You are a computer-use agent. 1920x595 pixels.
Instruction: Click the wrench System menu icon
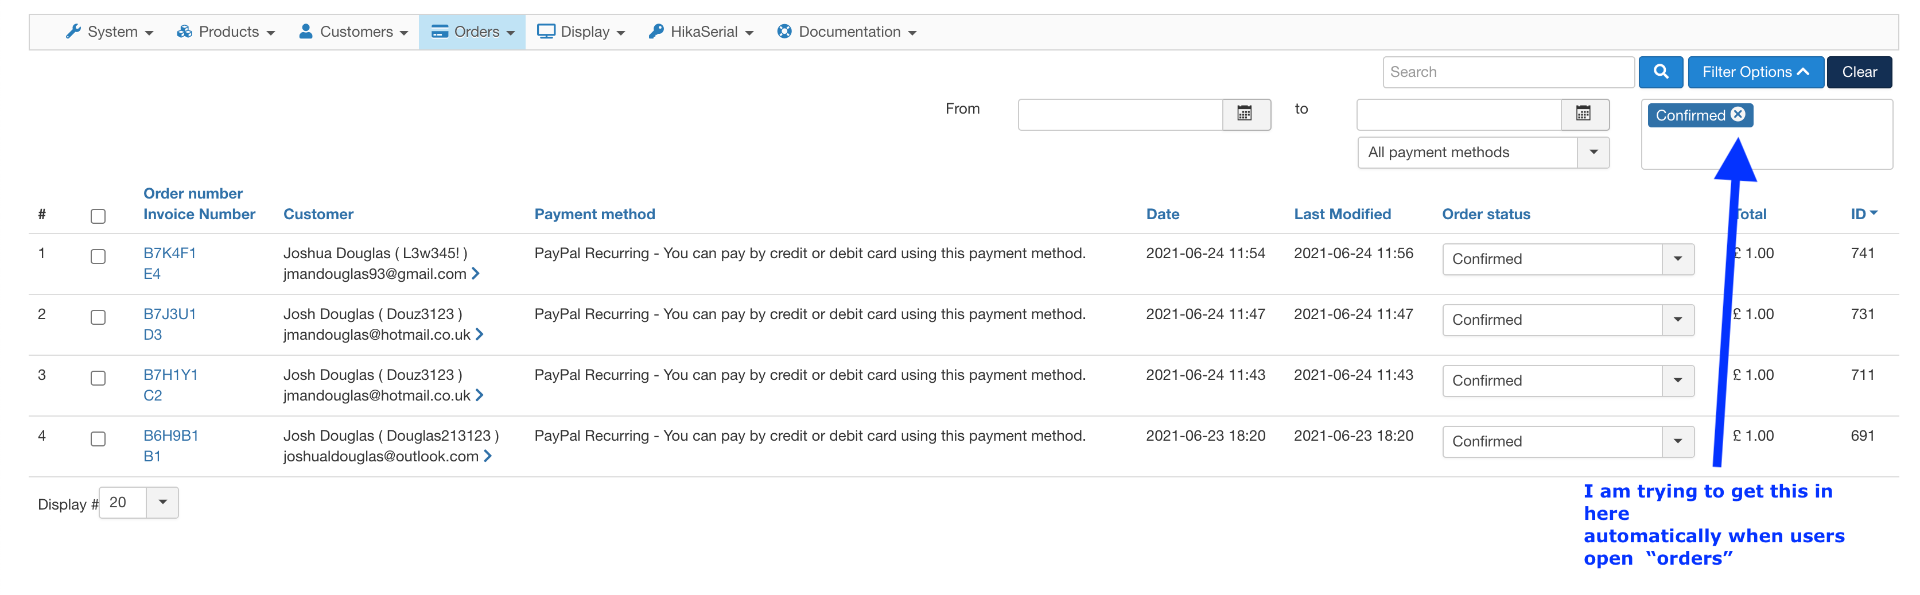tap(73, 32)
